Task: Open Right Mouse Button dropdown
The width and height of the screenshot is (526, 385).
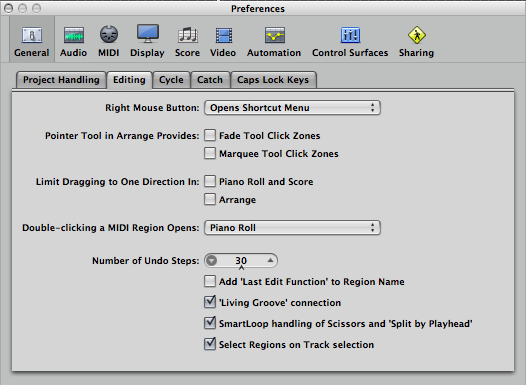Action: [292, 108]
